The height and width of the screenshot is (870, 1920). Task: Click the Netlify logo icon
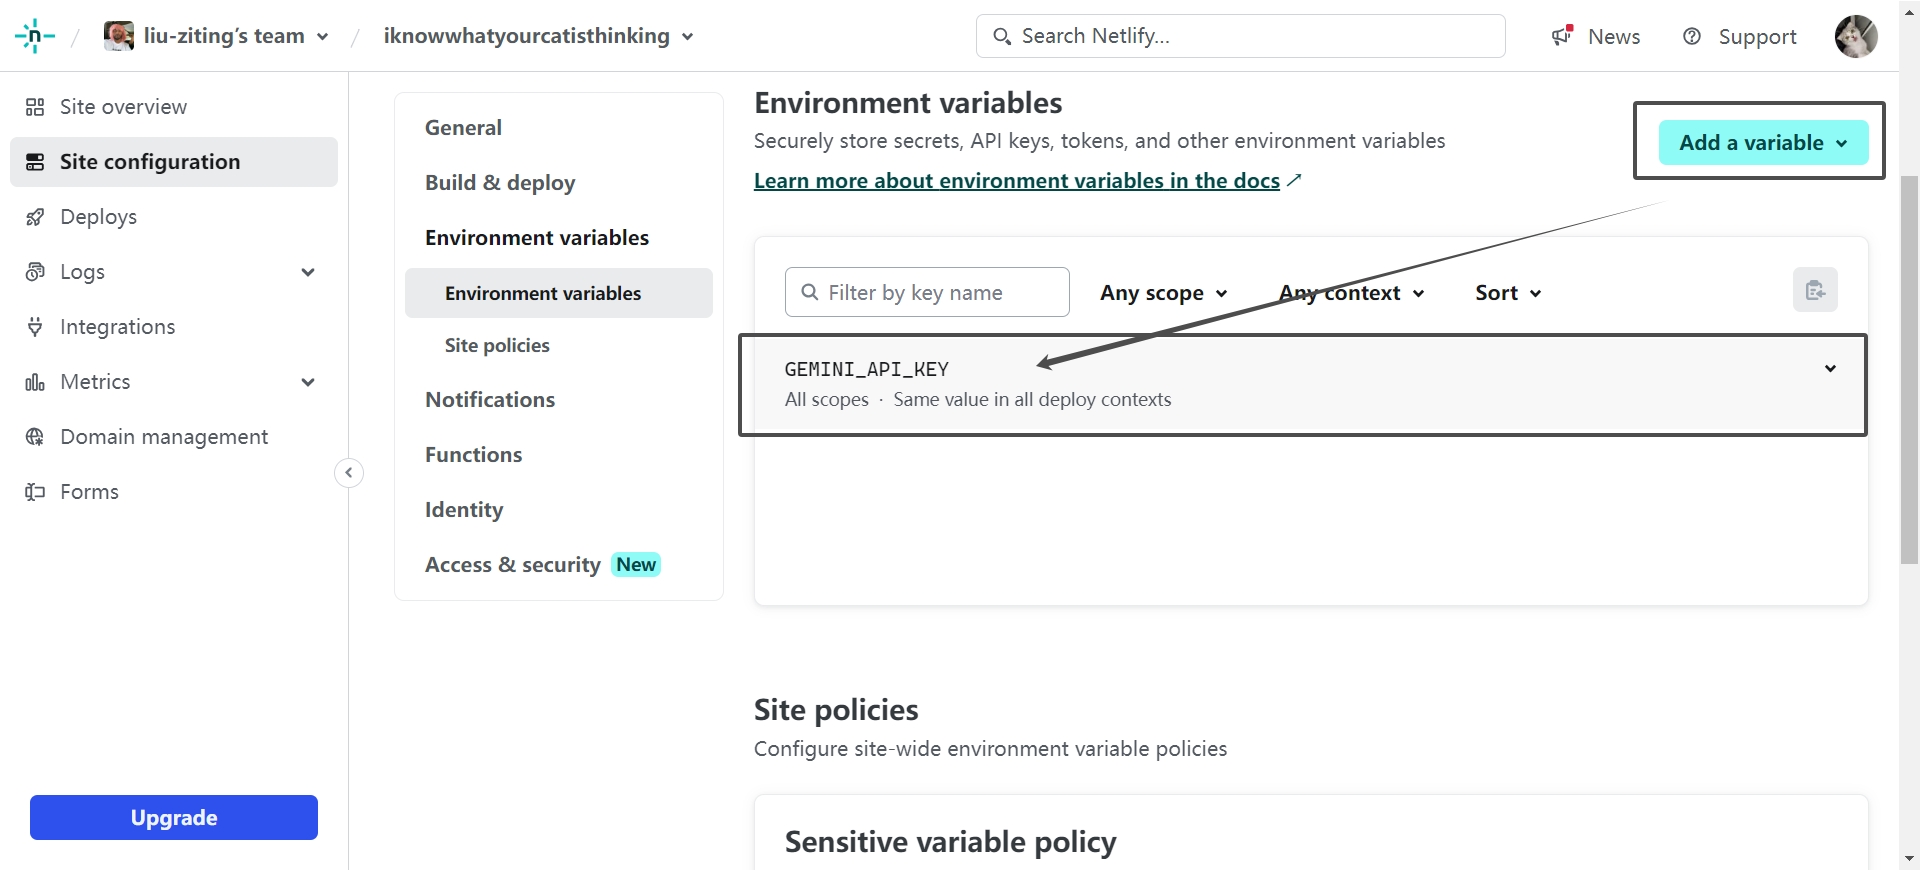pyautogui.click(x=34, y=36)
